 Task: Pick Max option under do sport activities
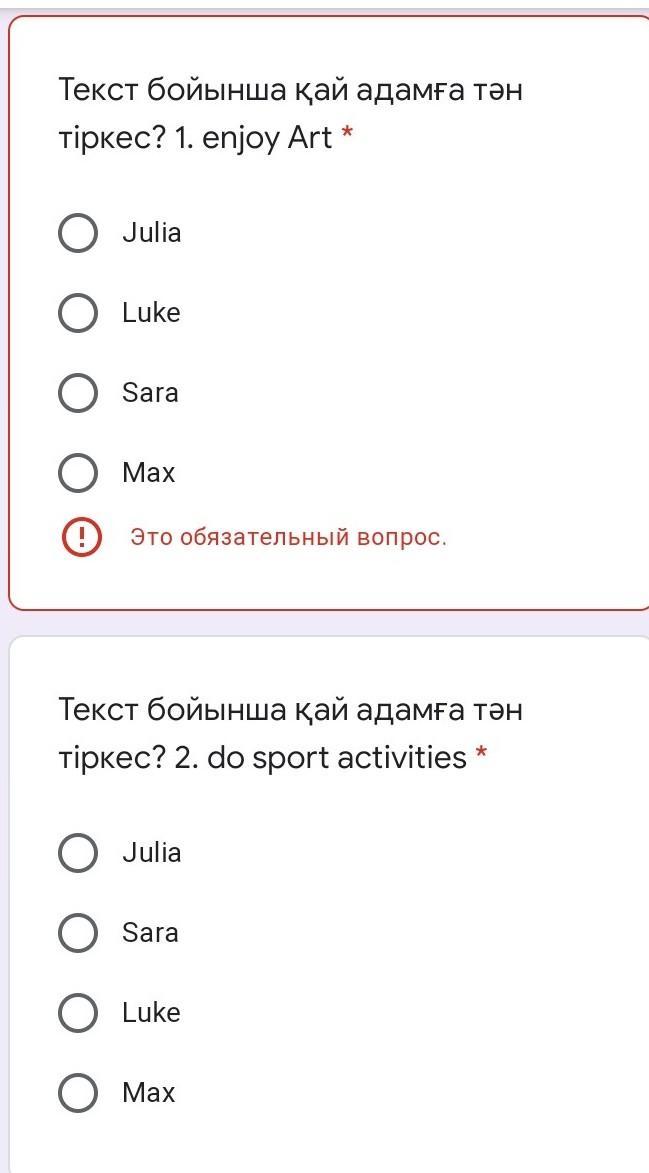(x=78, y=1093)
